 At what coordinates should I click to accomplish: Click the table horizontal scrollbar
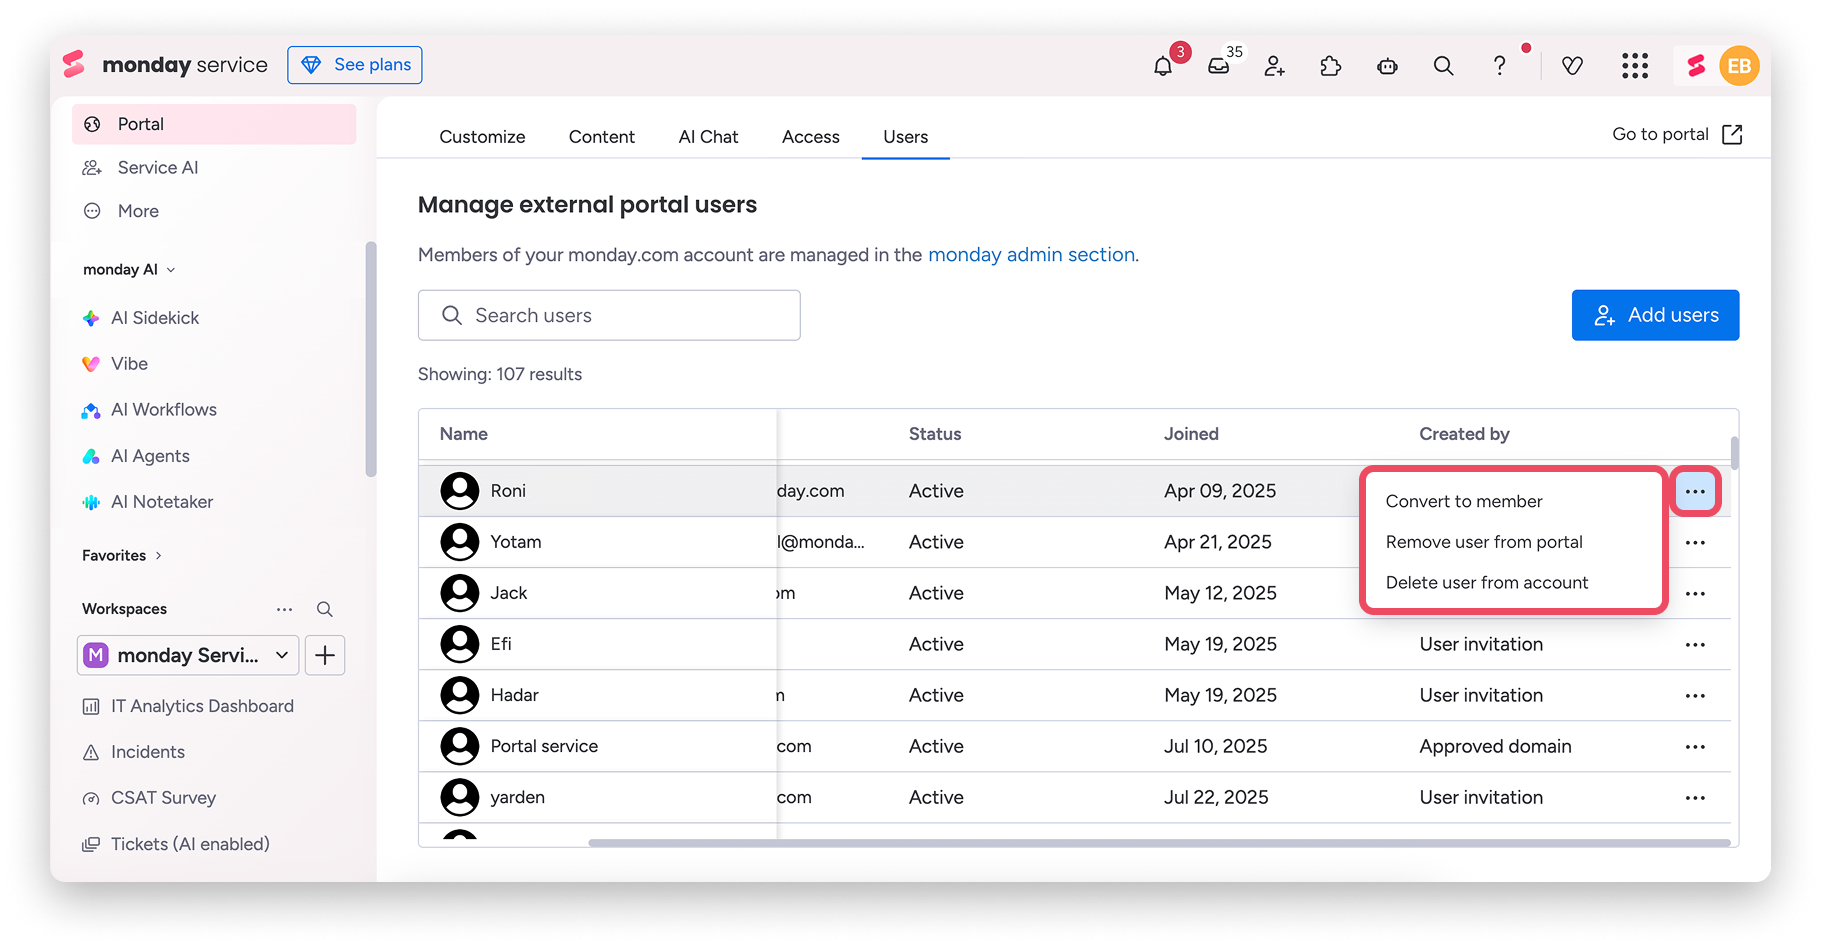pos(1159,843)
